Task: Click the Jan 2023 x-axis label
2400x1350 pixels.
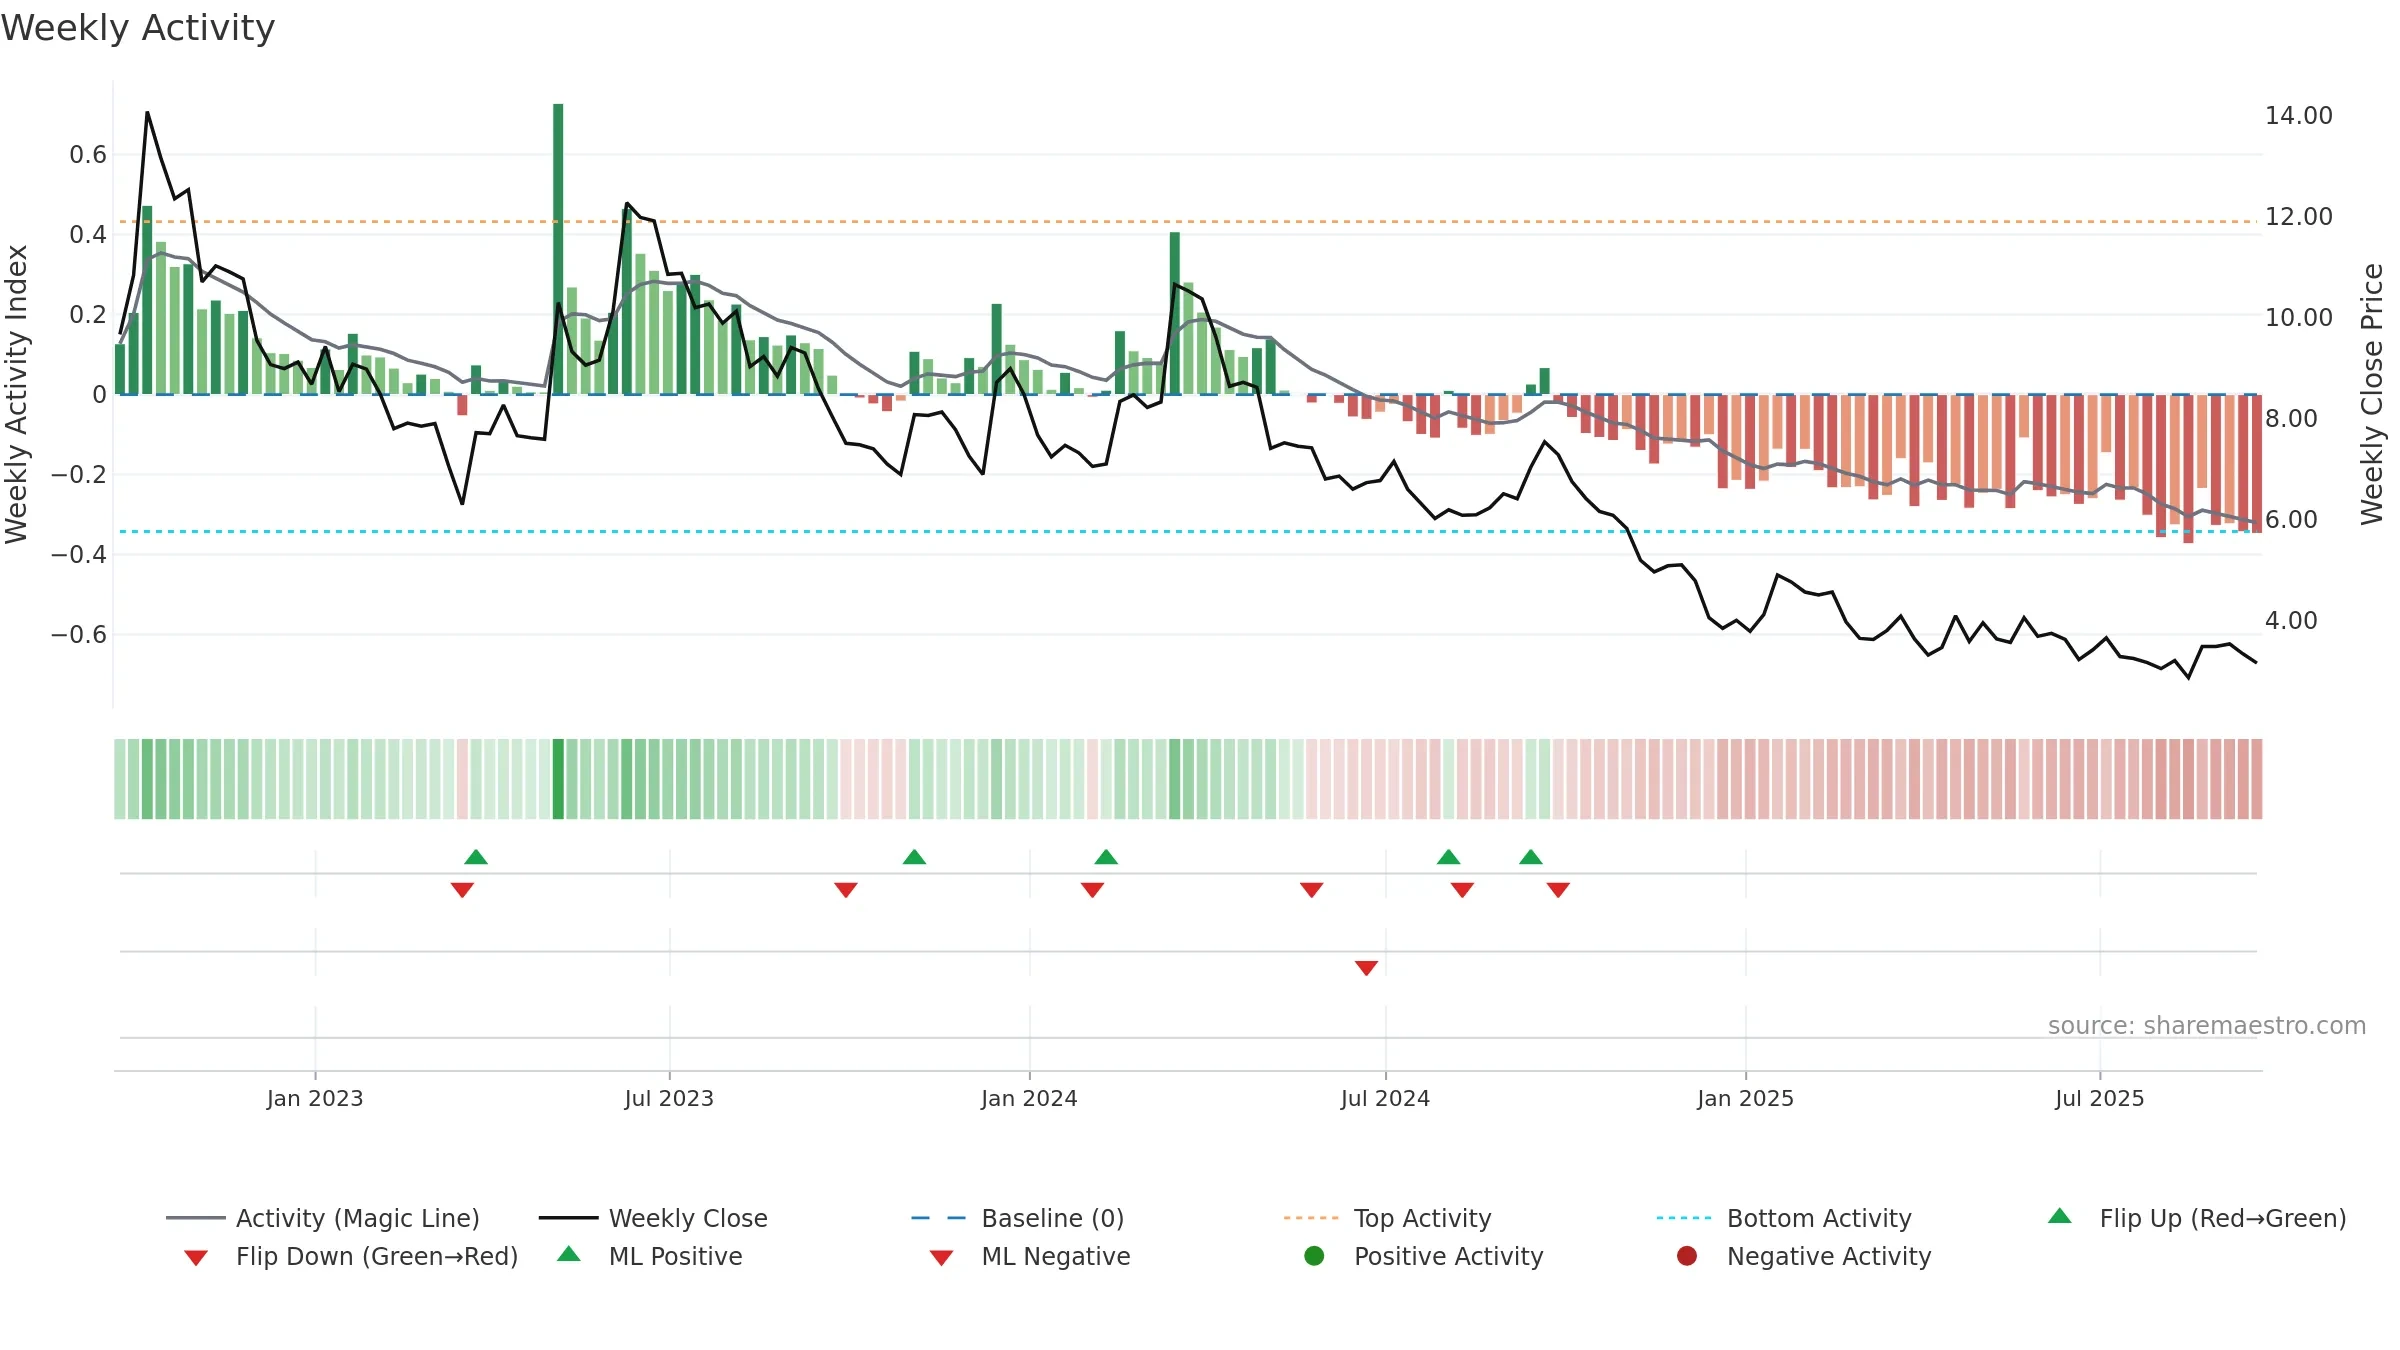Action: 315,1098
